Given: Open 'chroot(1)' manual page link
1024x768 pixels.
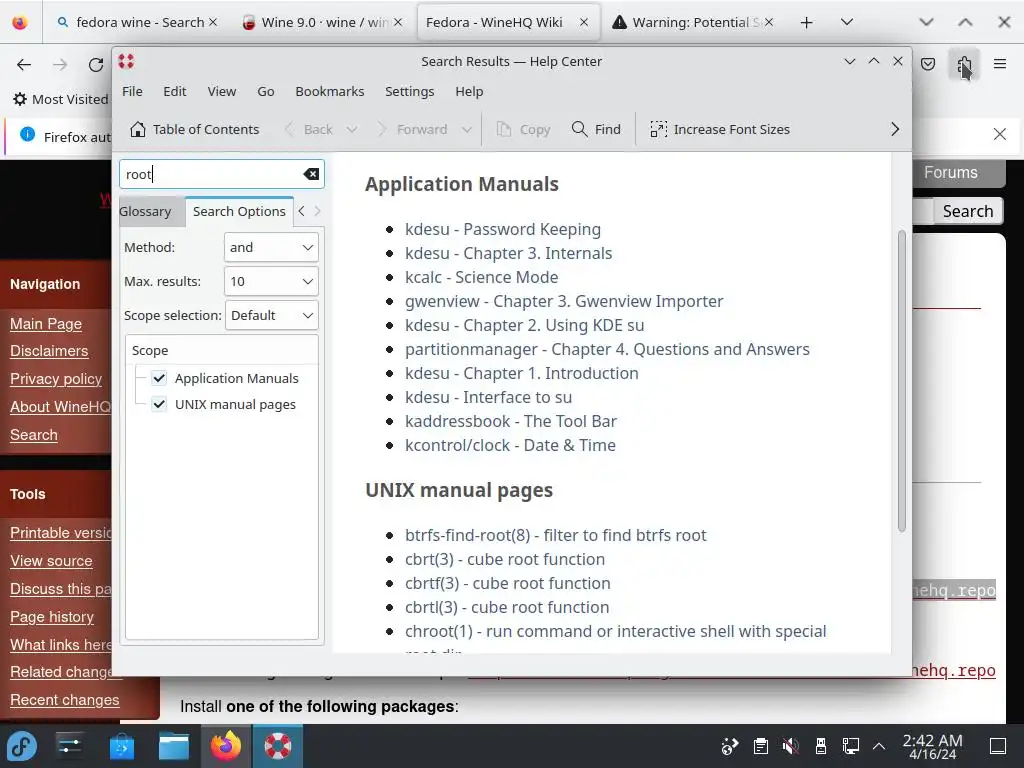Looking at the screenshot, I should pos(615,632).
